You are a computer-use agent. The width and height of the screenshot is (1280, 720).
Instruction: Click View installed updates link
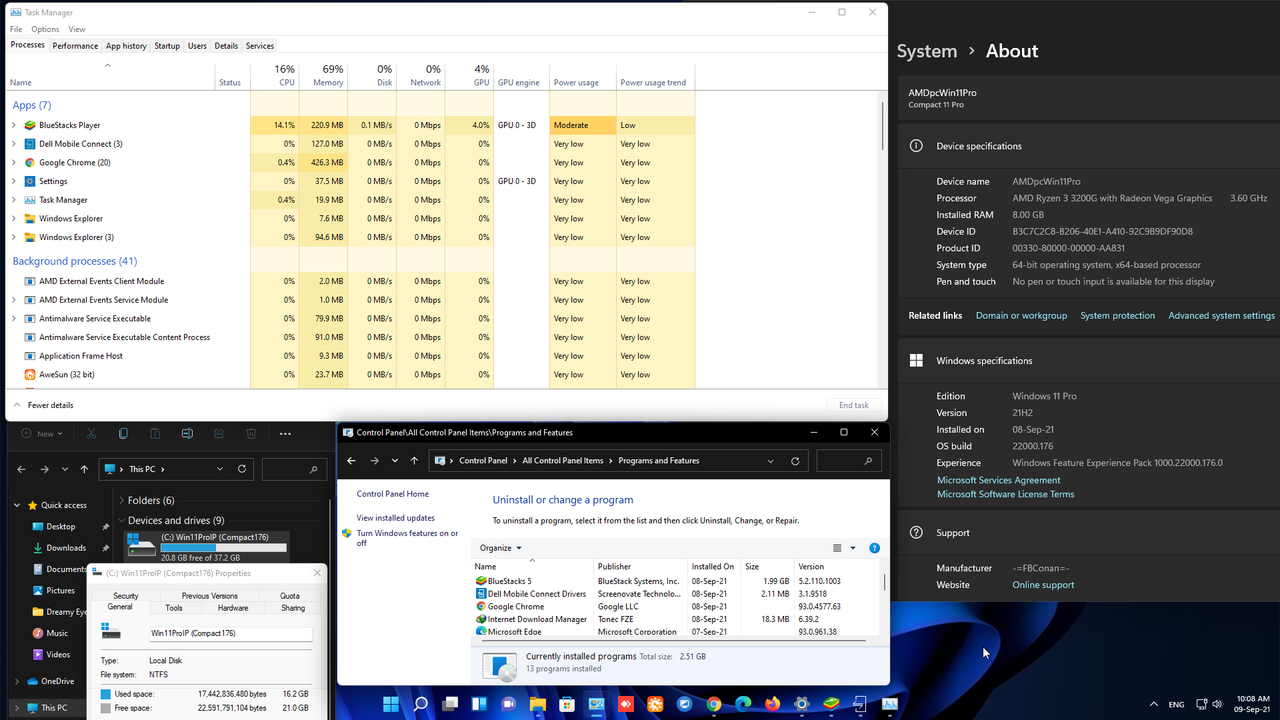click(395, 518)
